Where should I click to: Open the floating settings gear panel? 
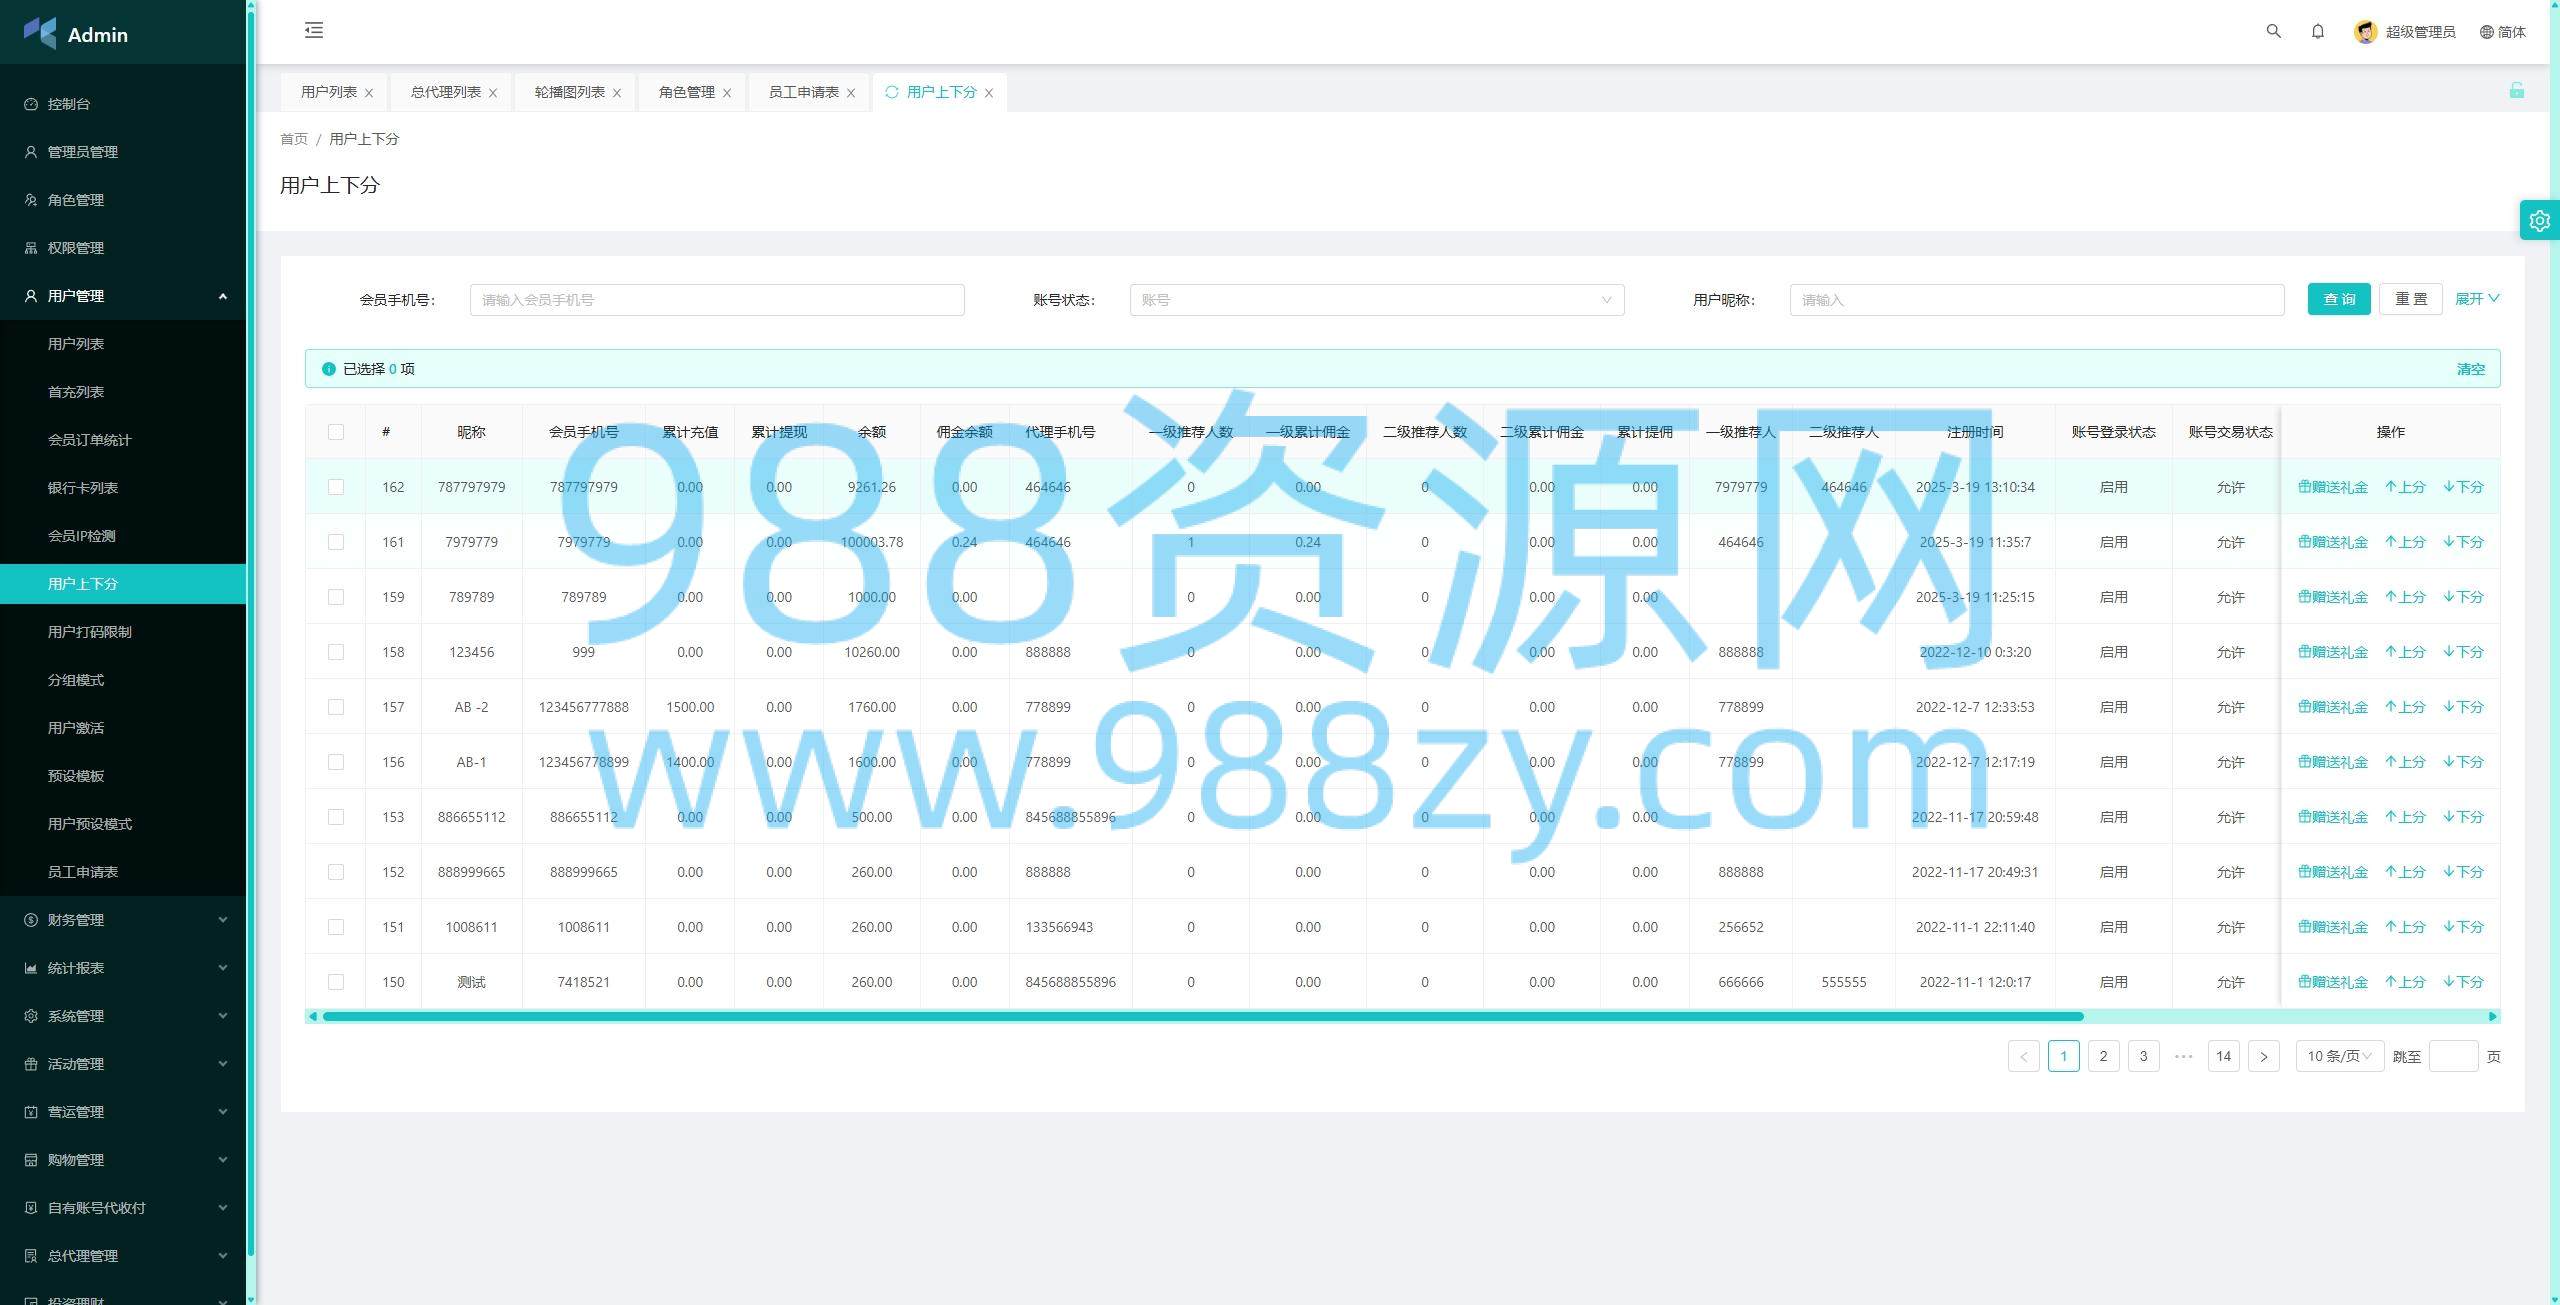click(2539, 220)
